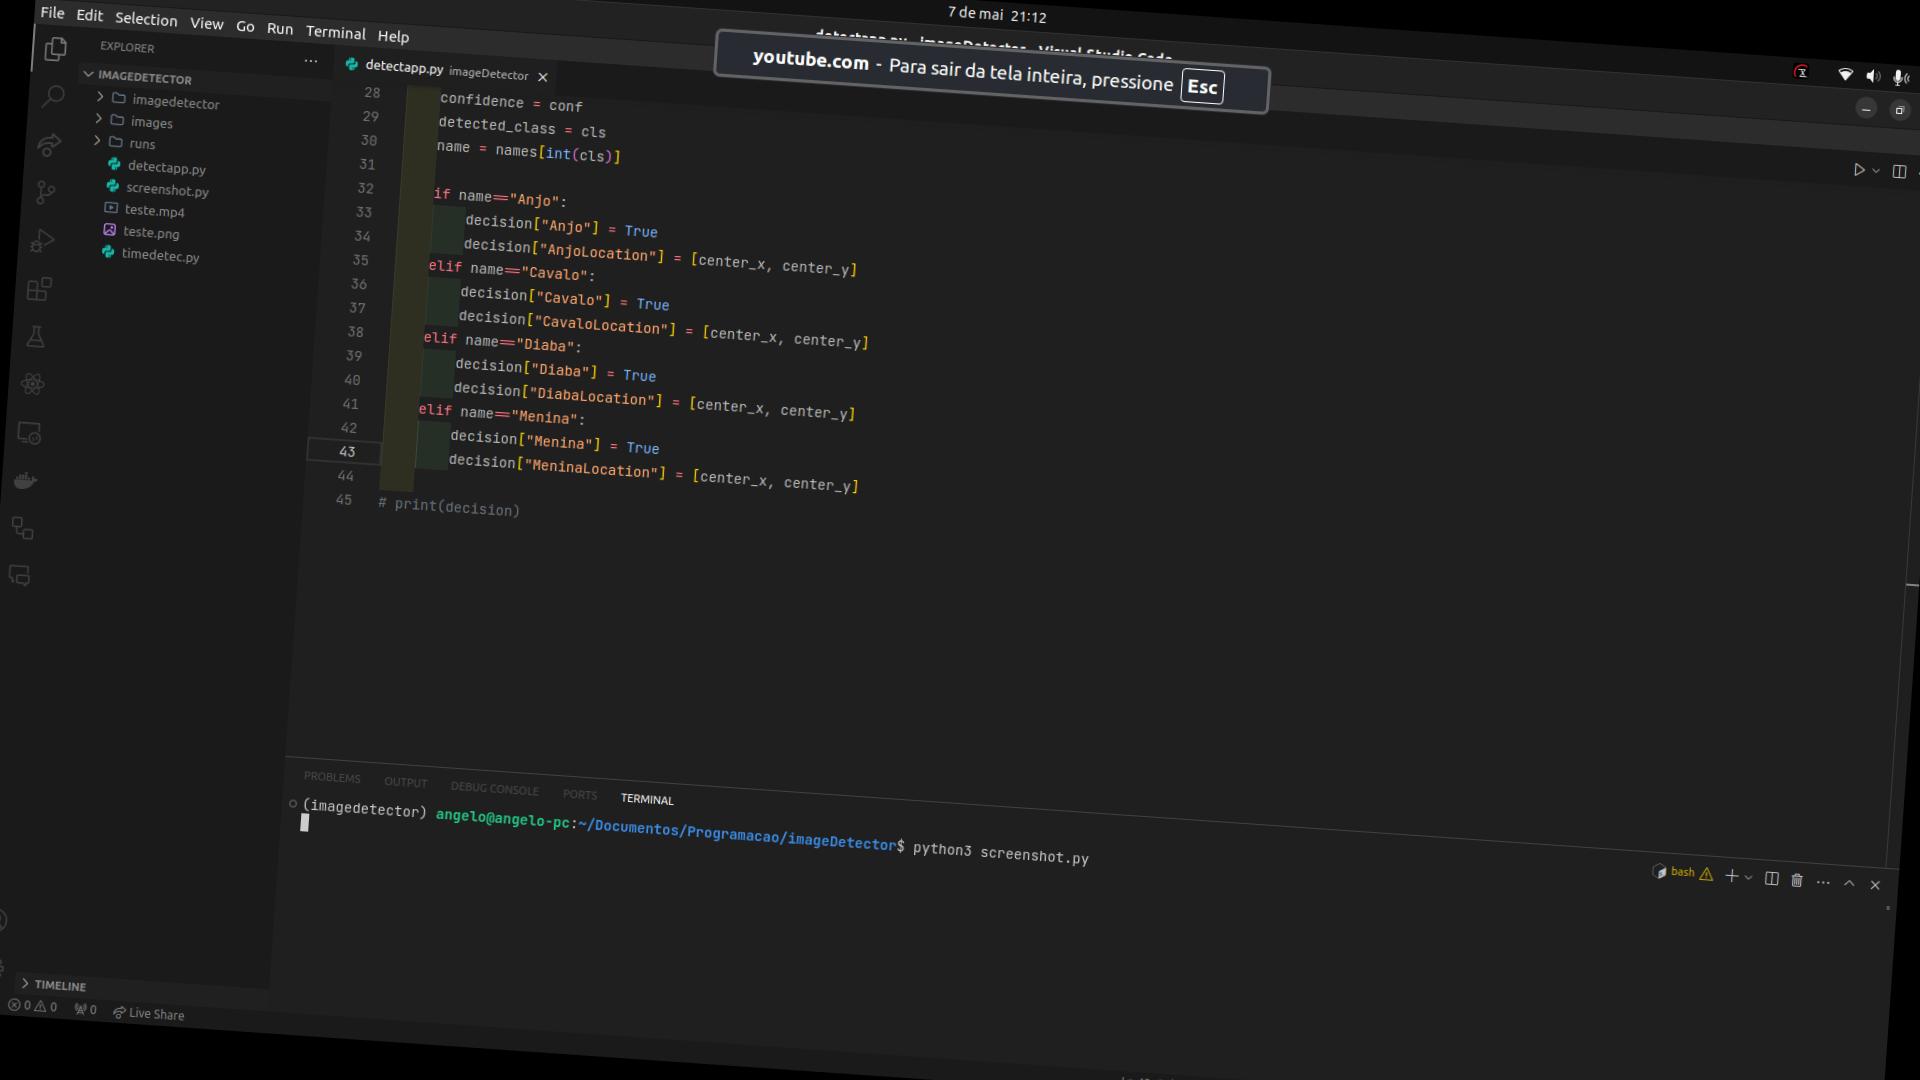Open the speaker volume tray indicator
This screenshot has height=1080, width=1920.
coord(1873,76)
